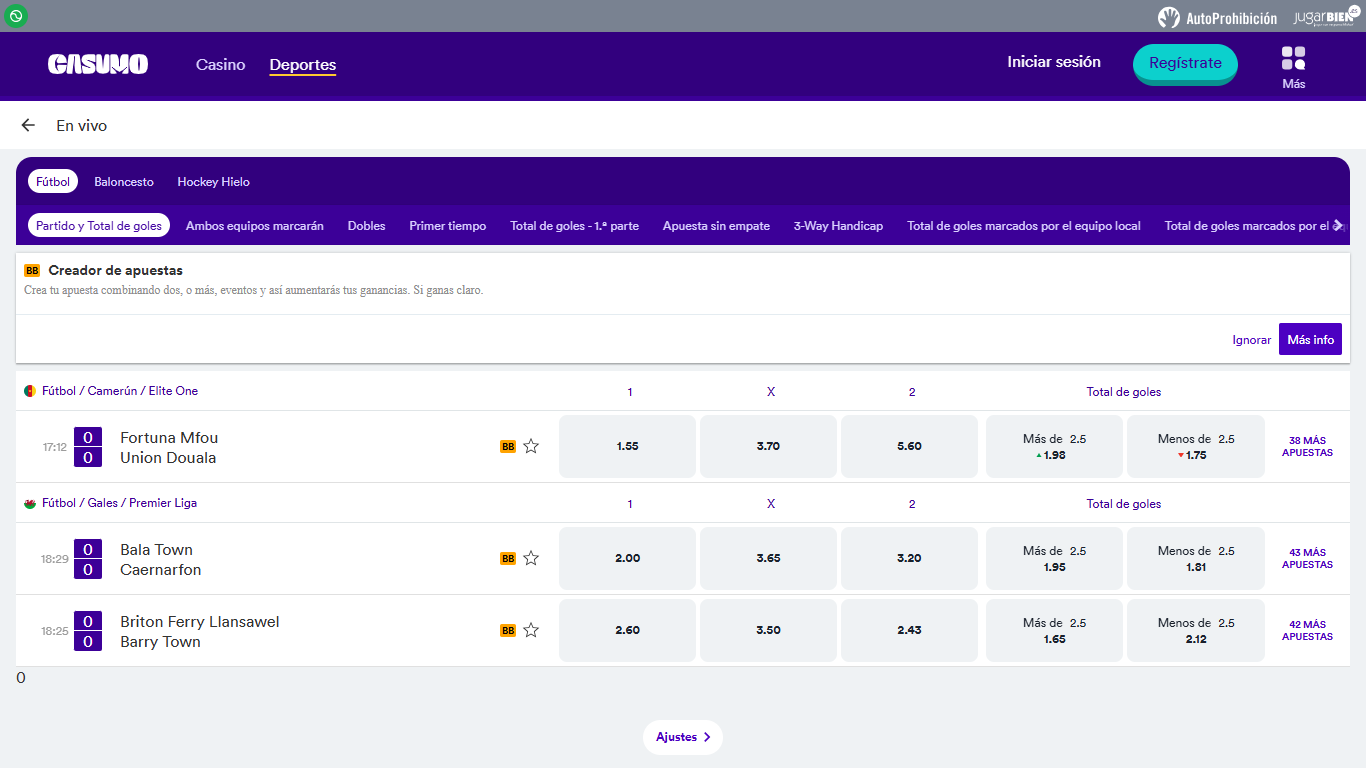Screen dimensions: 1366x768
Task: Select Menos de 2.5 at 1.75
Action: point(1196,446)
